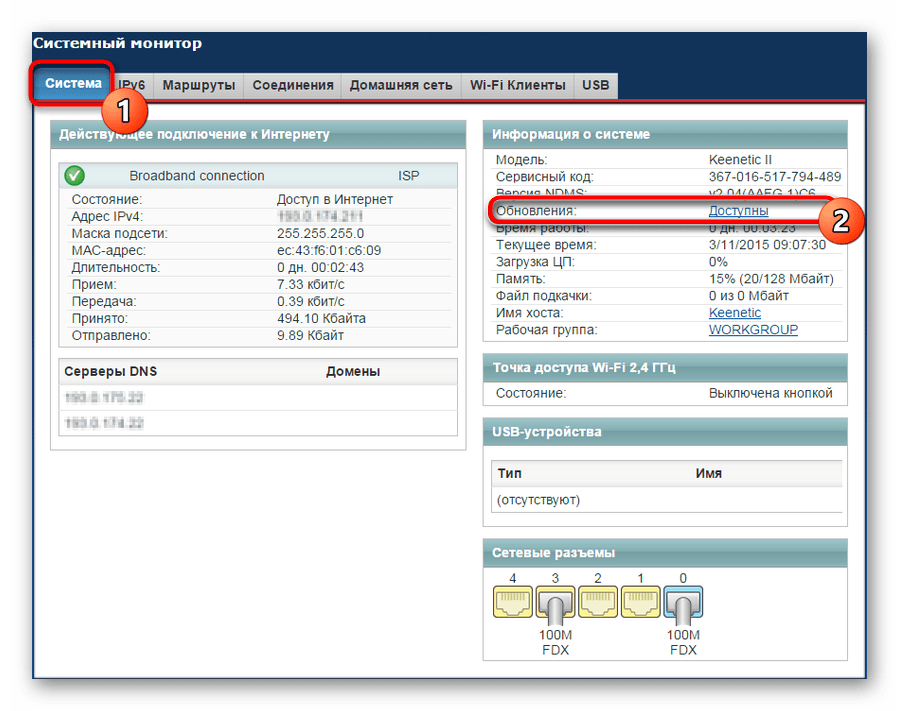Open the USB tab
Image resolution: width=900 pixels, height=711 pixels.
(x=596, y=86)
